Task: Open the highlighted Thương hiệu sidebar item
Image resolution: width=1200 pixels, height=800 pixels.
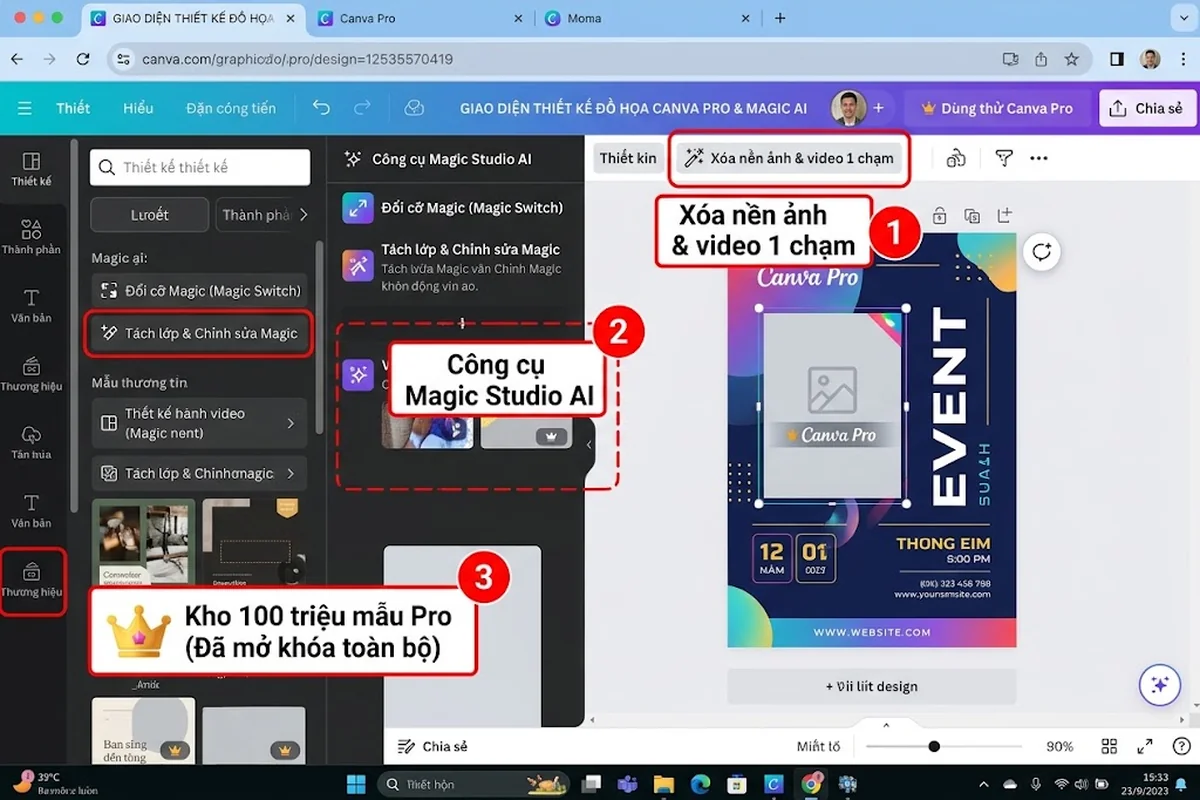Action: pyautogui.click(x=32, y=581)
